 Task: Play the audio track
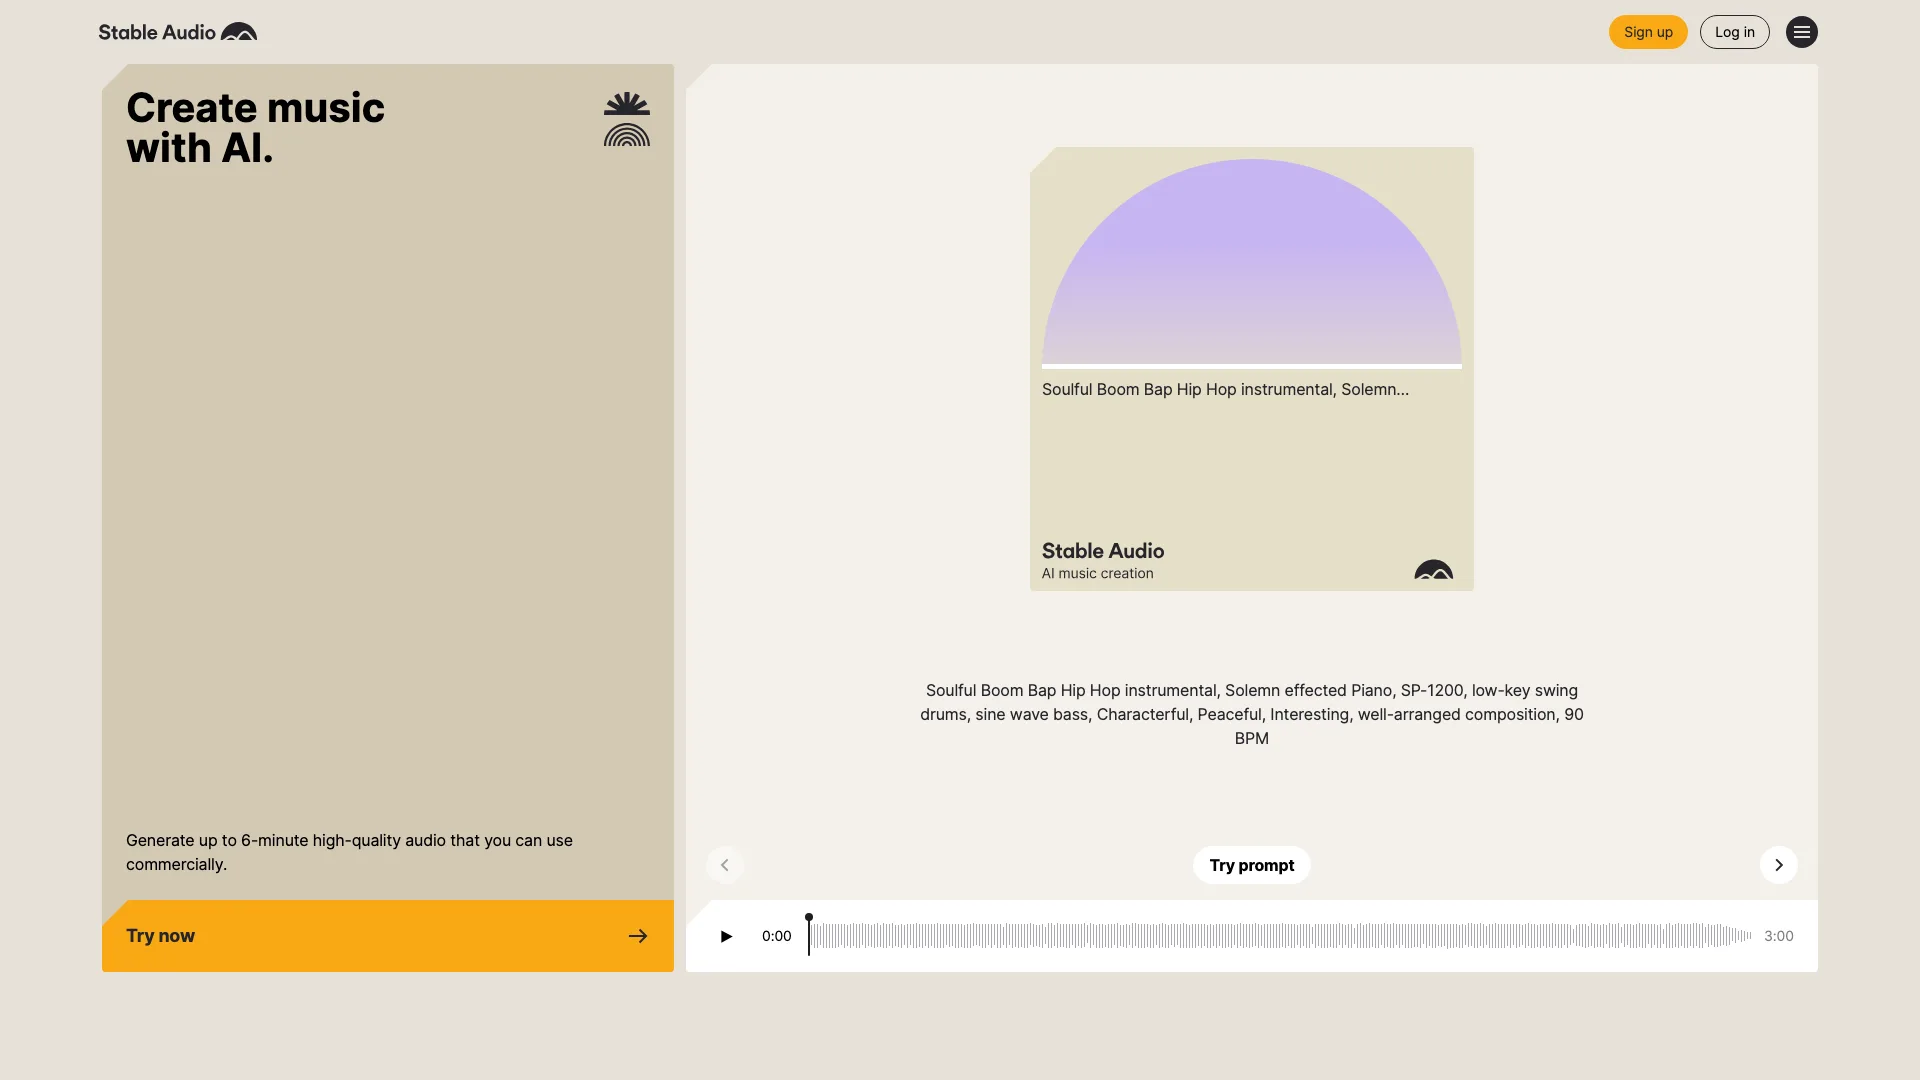tap(726, 936)
